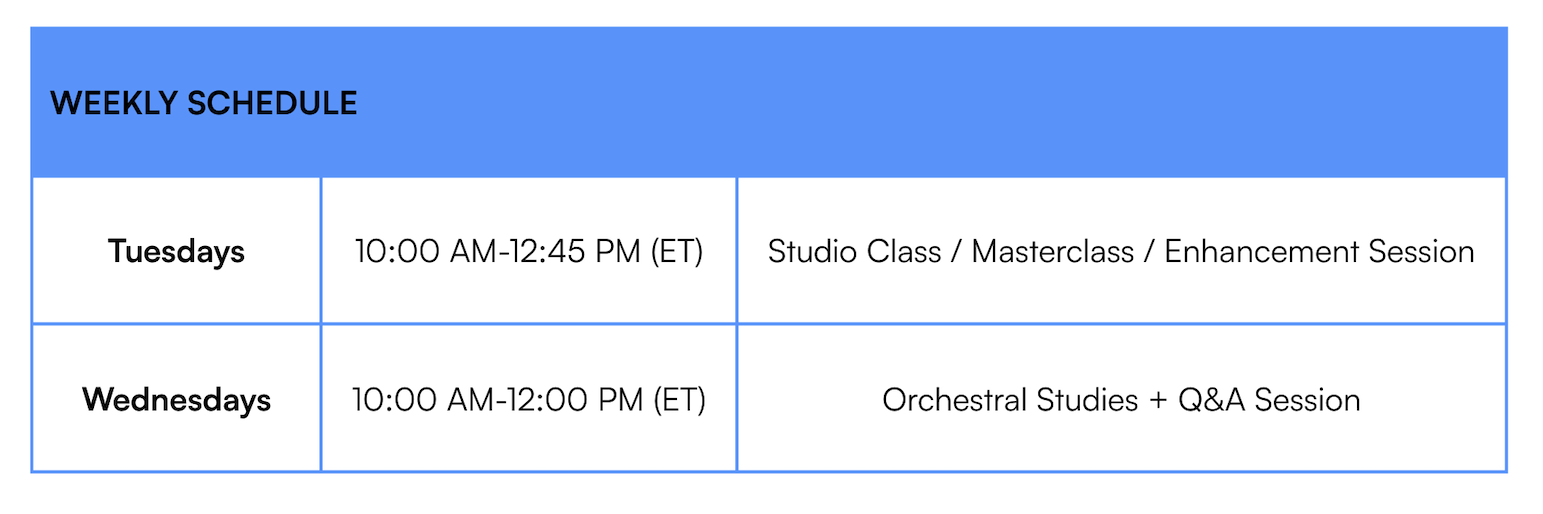Select the Wednesdays row label

176,400
